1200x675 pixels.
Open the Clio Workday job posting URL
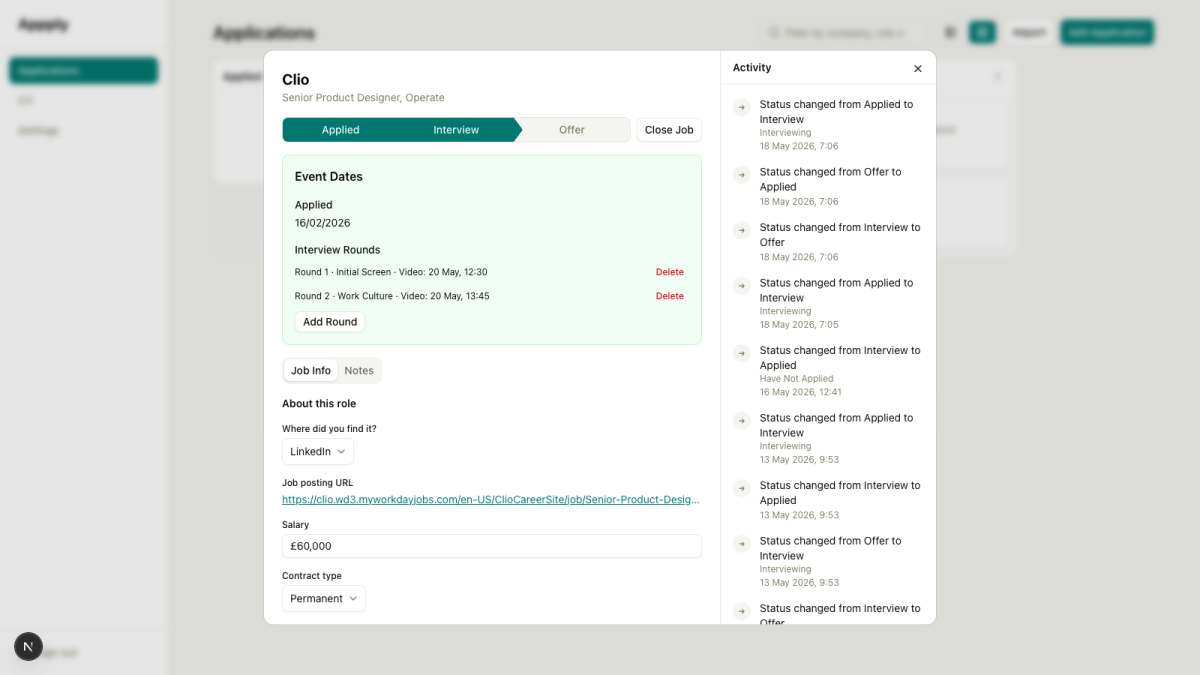pos(491,499)
